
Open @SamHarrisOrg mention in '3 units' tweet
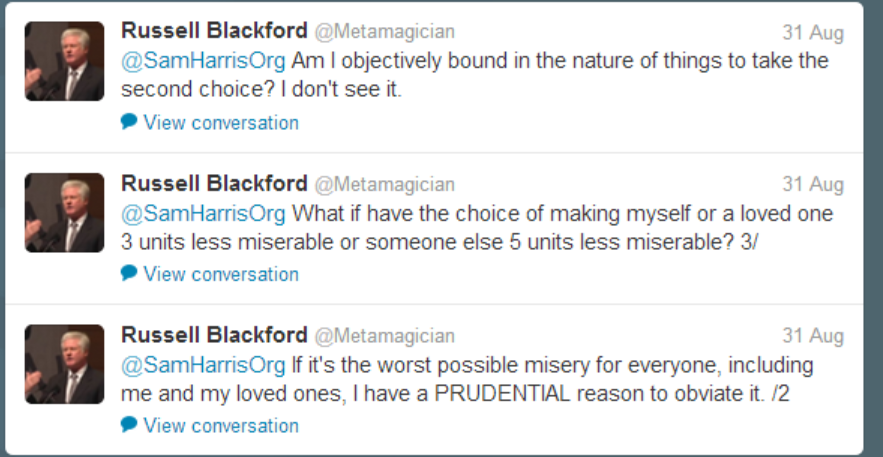(203, 214)
